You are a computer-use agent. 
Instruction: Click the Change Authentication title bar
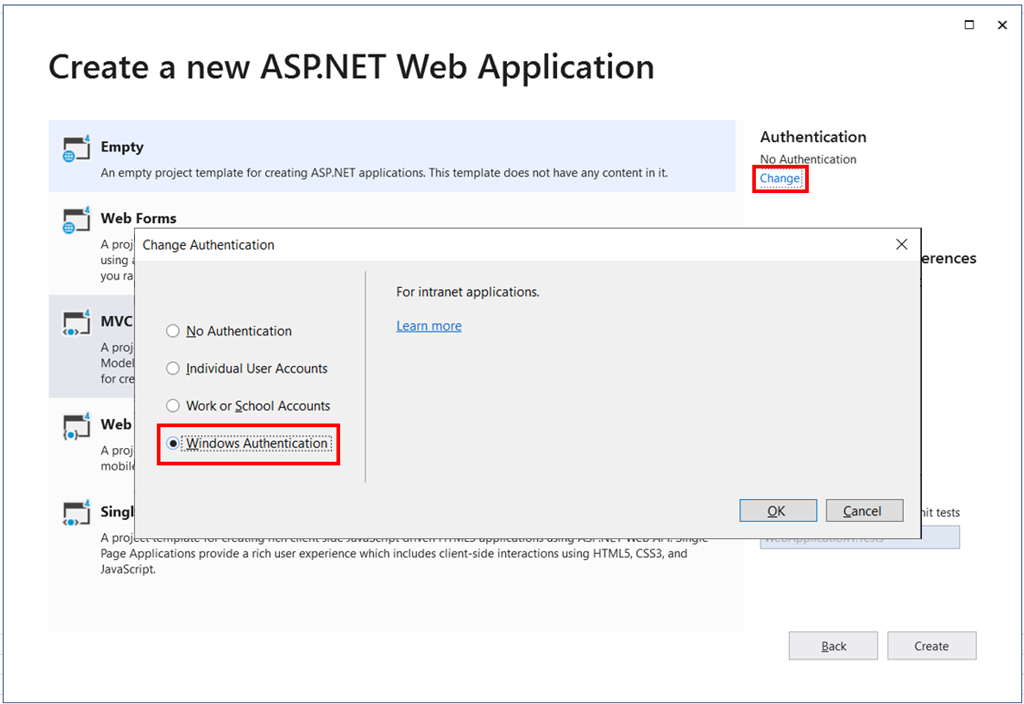tap(500, 244)
